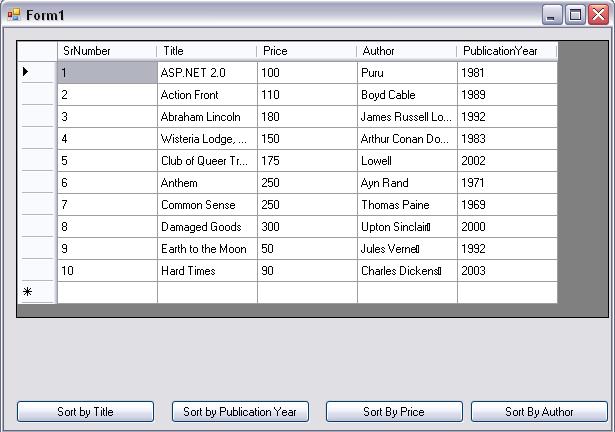The image size is (615, 432).
Task: Select the Title column header
Action: click(x=207, y=51)
